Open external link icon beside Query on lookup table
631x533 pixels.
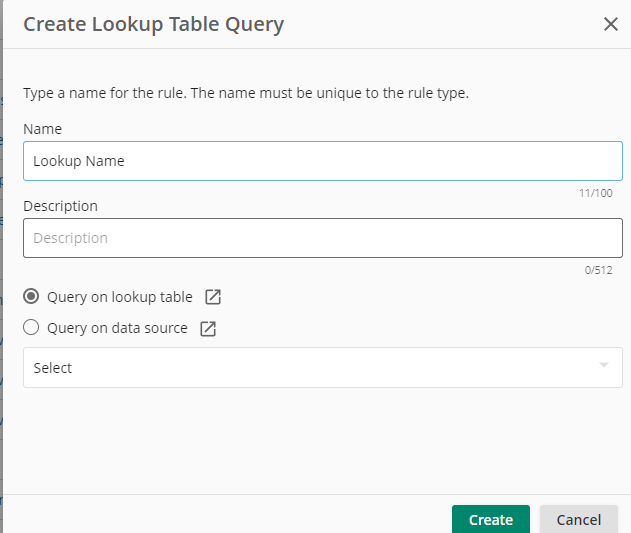[213, 297]
